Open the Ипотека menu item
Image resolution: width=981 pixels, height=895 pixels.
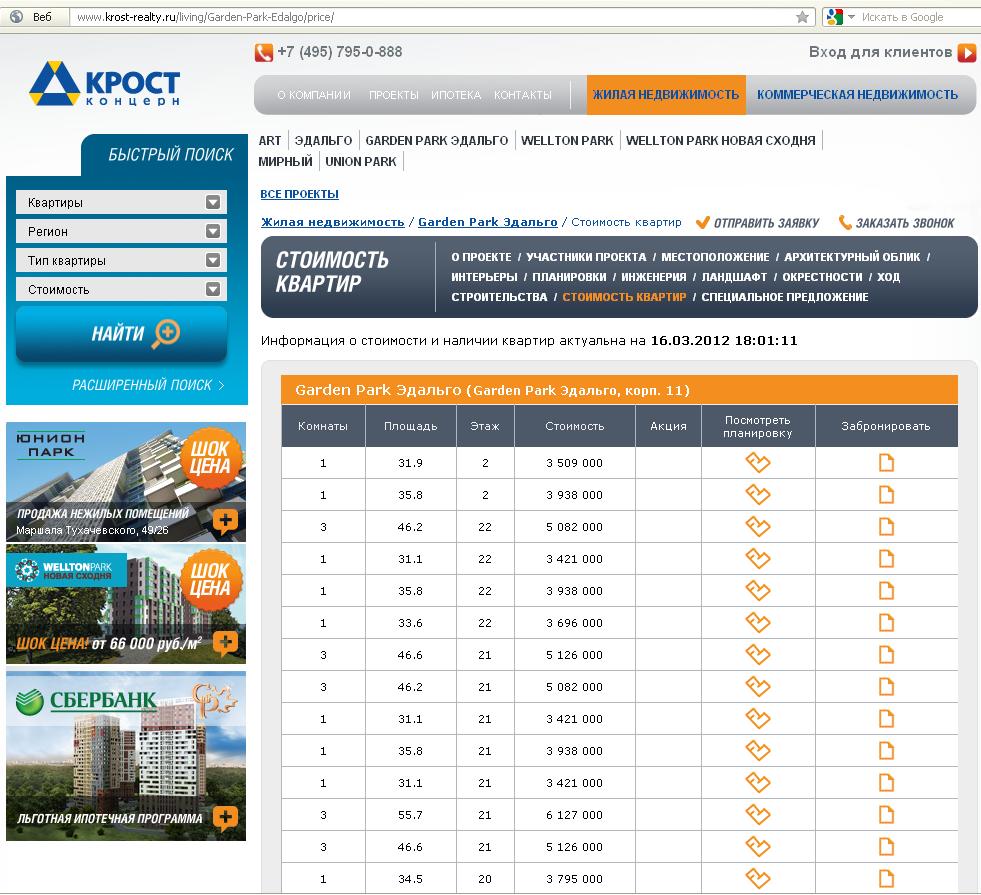pos(456,95)
